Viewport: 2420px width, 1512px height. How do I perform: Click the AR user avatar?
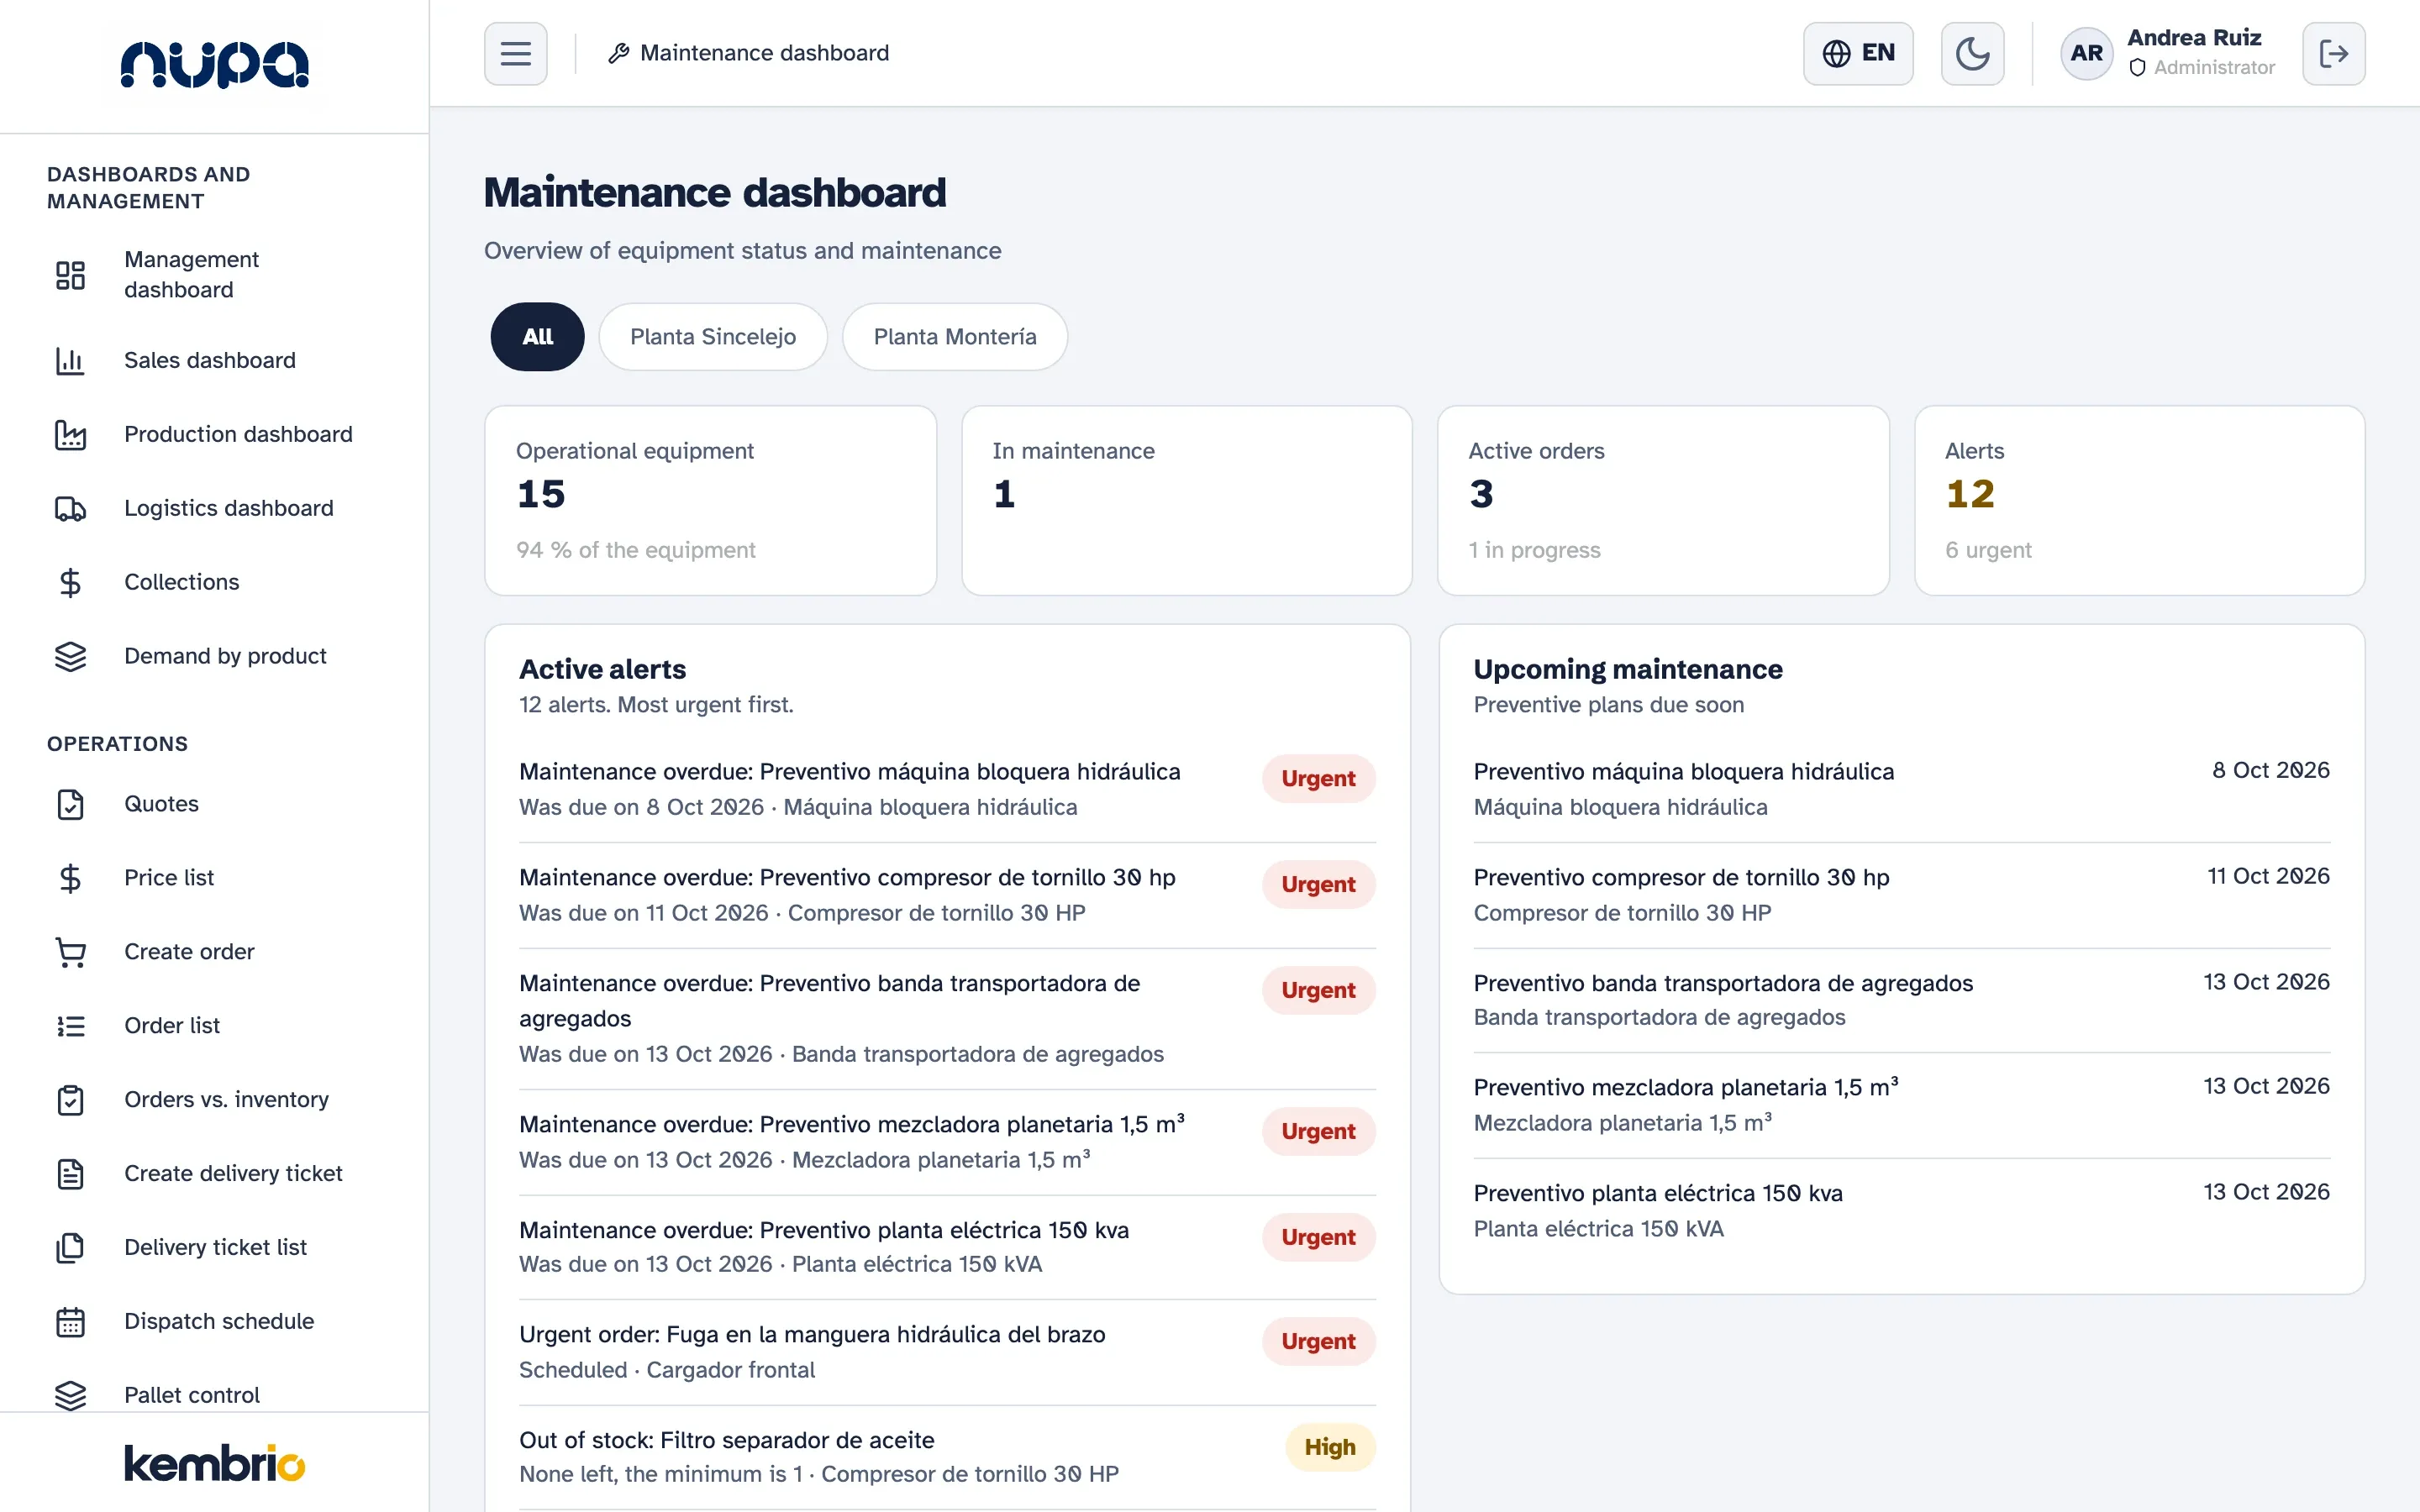pyautogui.click(x=2086, y=53)
